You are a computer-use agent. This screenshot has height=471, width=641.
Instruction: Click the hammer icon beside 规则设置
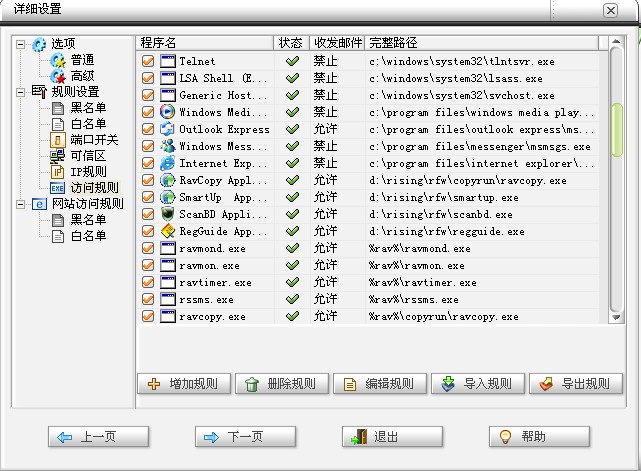[39, 92]
